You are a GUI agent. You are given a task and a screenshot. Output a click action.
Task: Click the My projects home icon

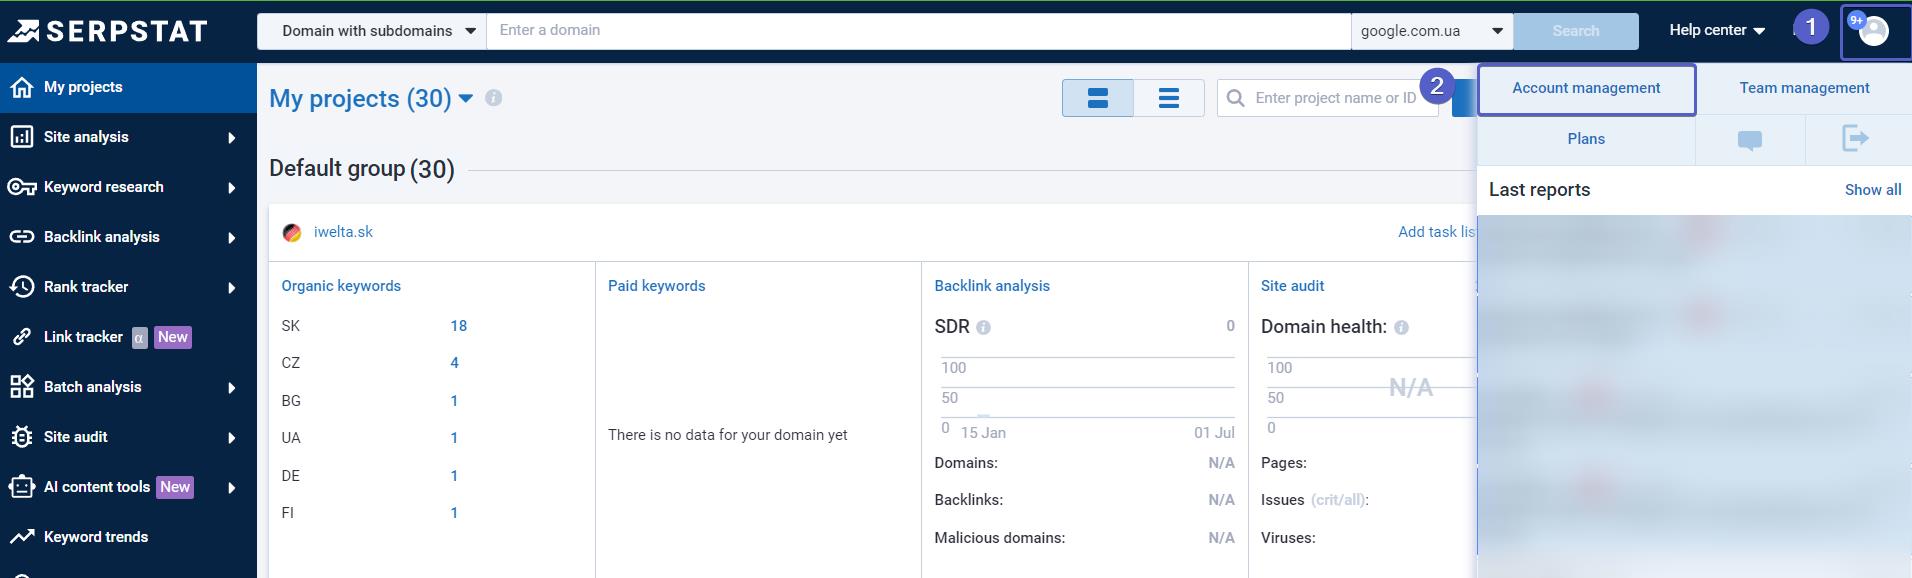21,87
